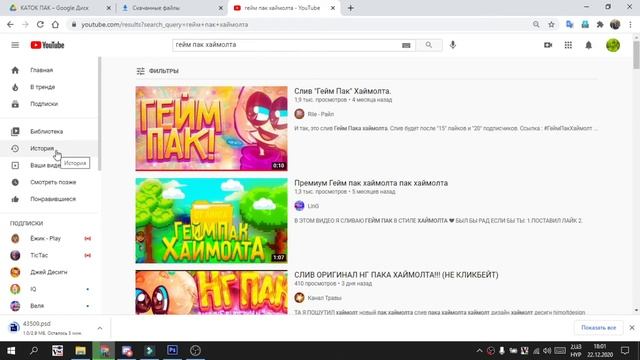This screenshot has width=640, height=360.
Task: Open the YouTube hamburger guide menu
Action: point(15,45)
